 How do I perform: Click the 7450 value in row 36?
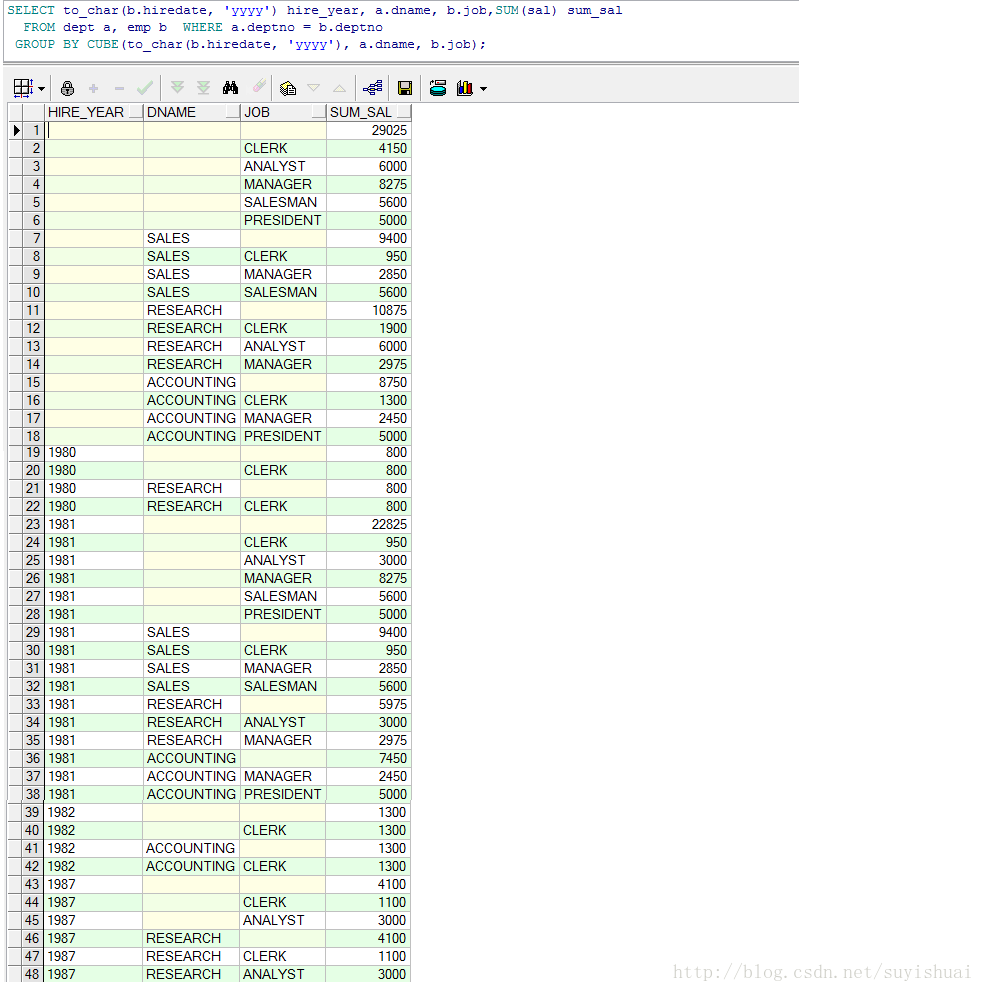369,758
